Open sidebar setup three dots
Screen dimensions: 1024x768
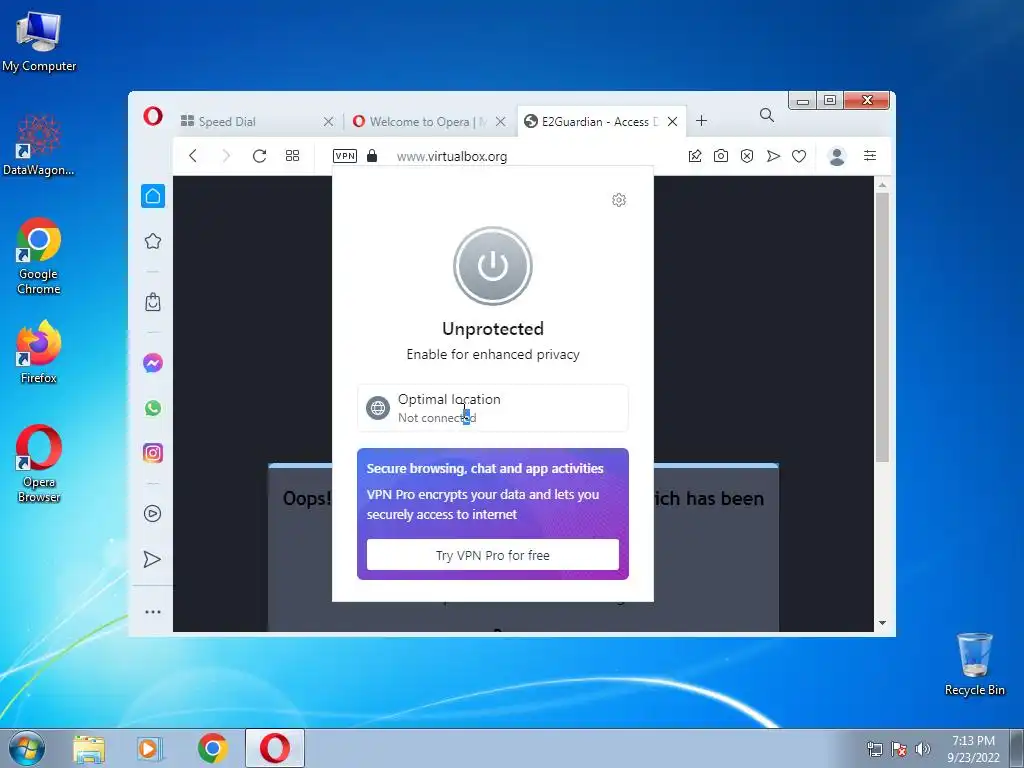[153, 612]
